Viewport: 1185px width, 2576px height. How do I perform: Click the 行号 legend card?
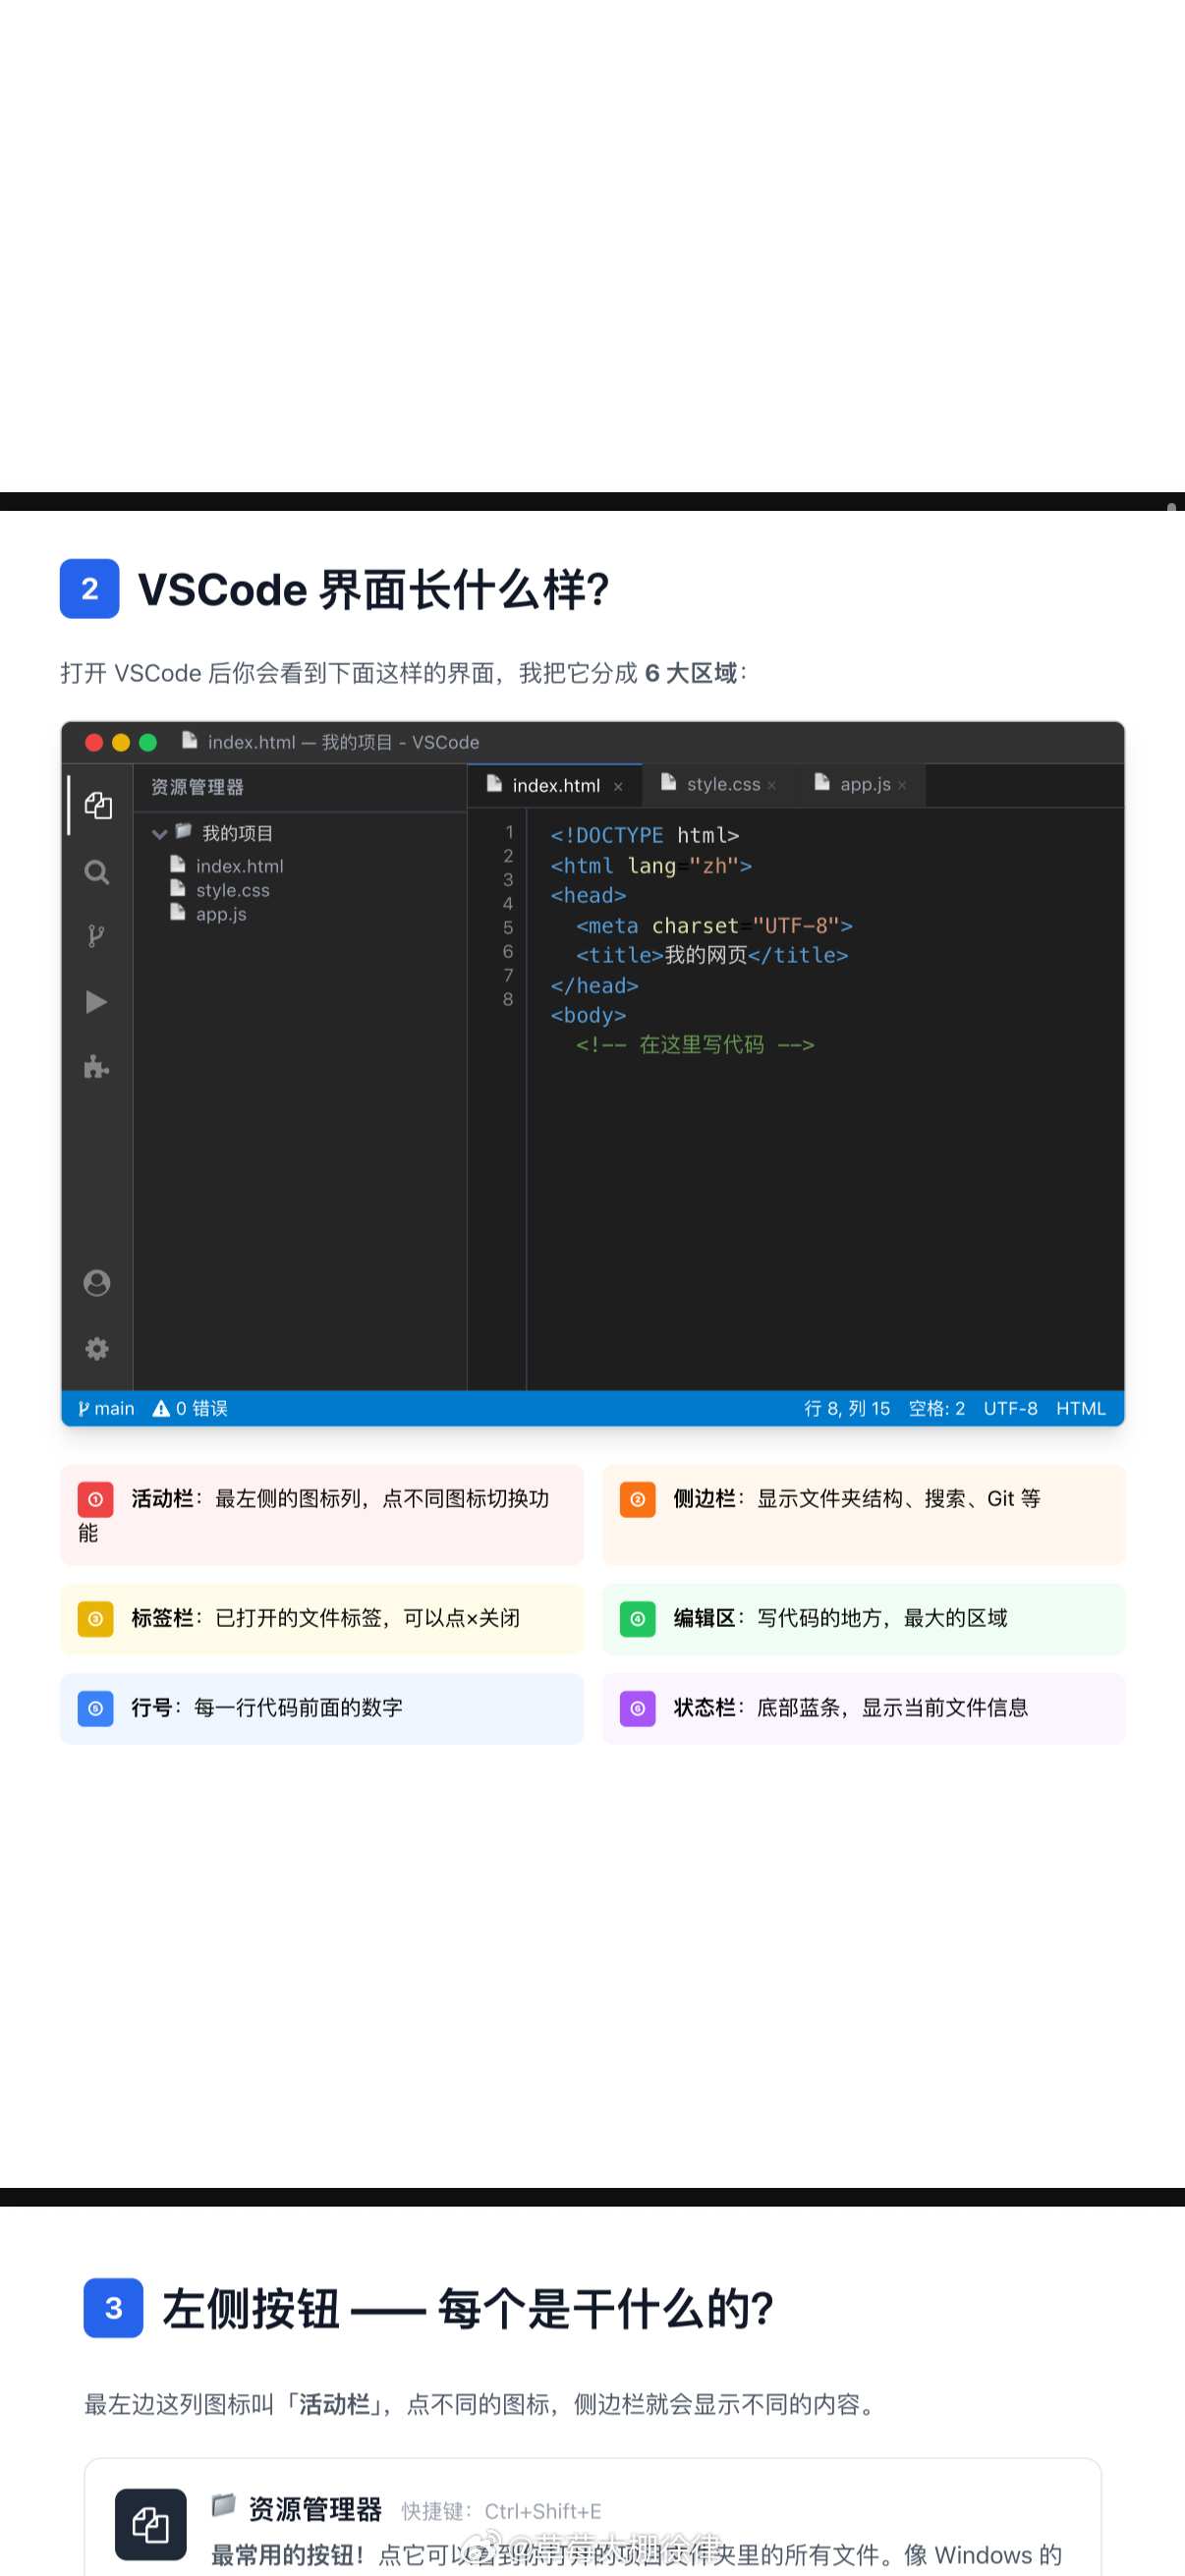tap(322, 1708)
